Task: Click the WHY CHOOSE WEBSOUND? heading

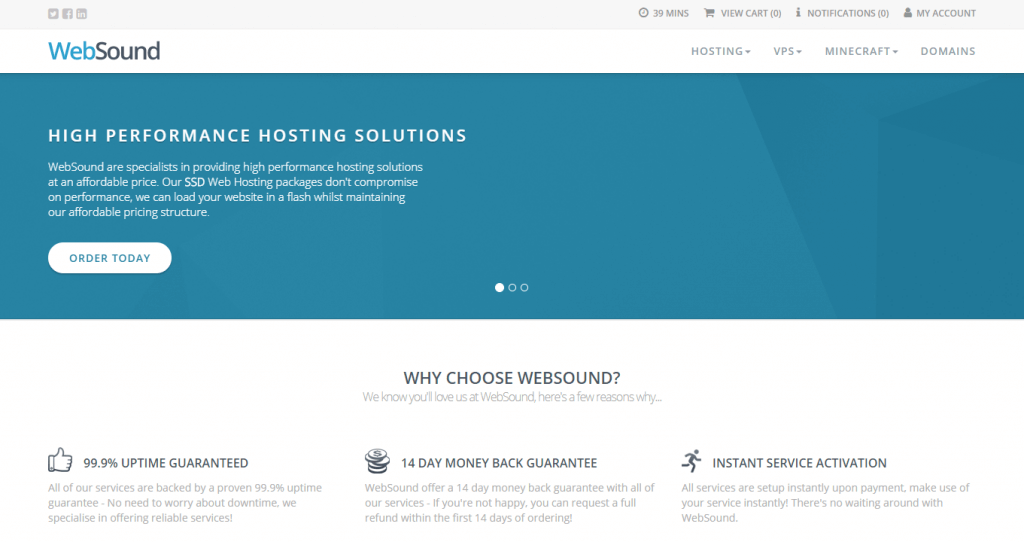Action: coord(512,377)
